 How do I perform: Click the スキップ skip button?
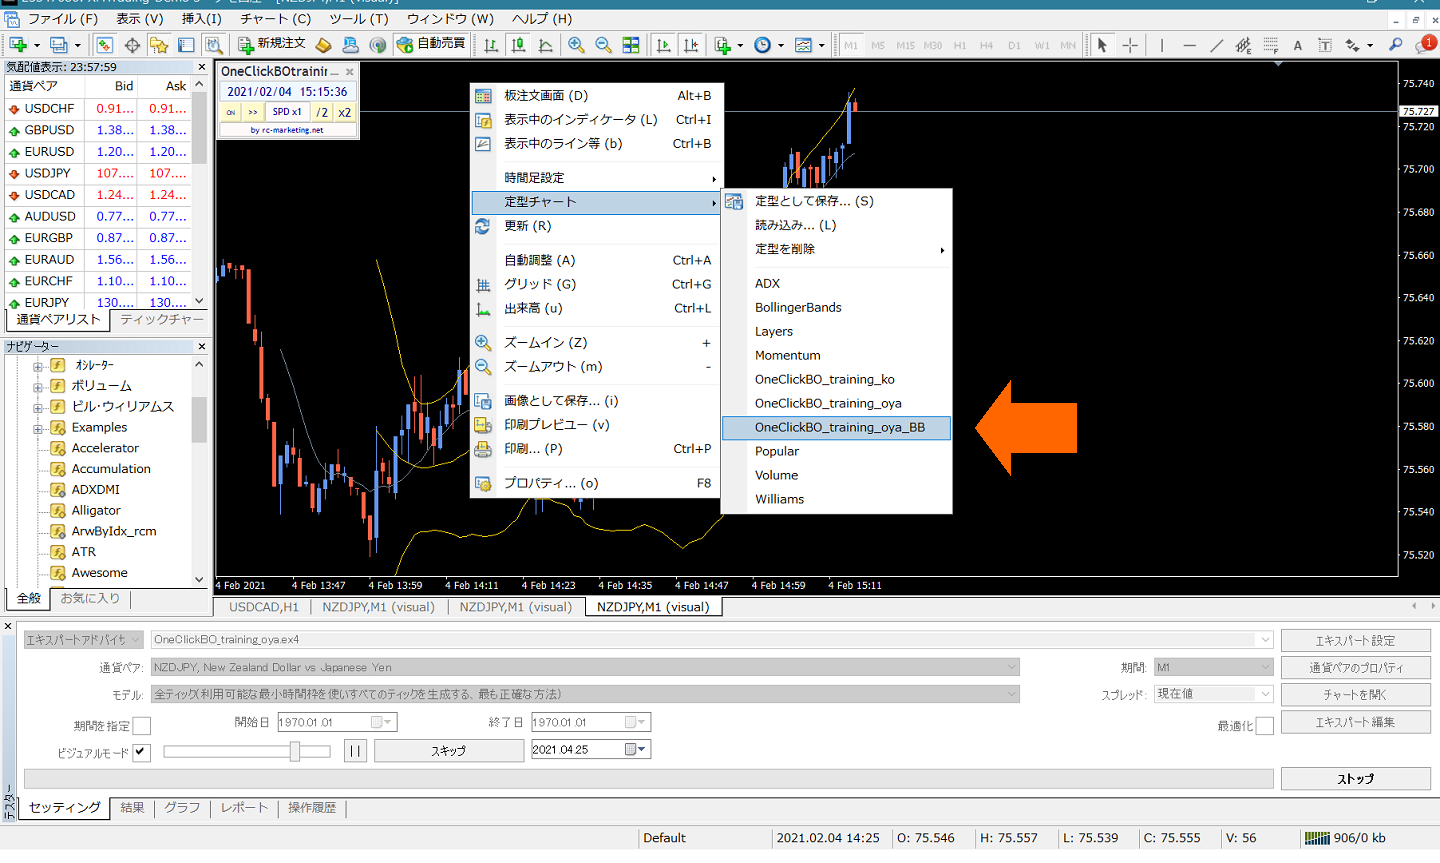449,750
